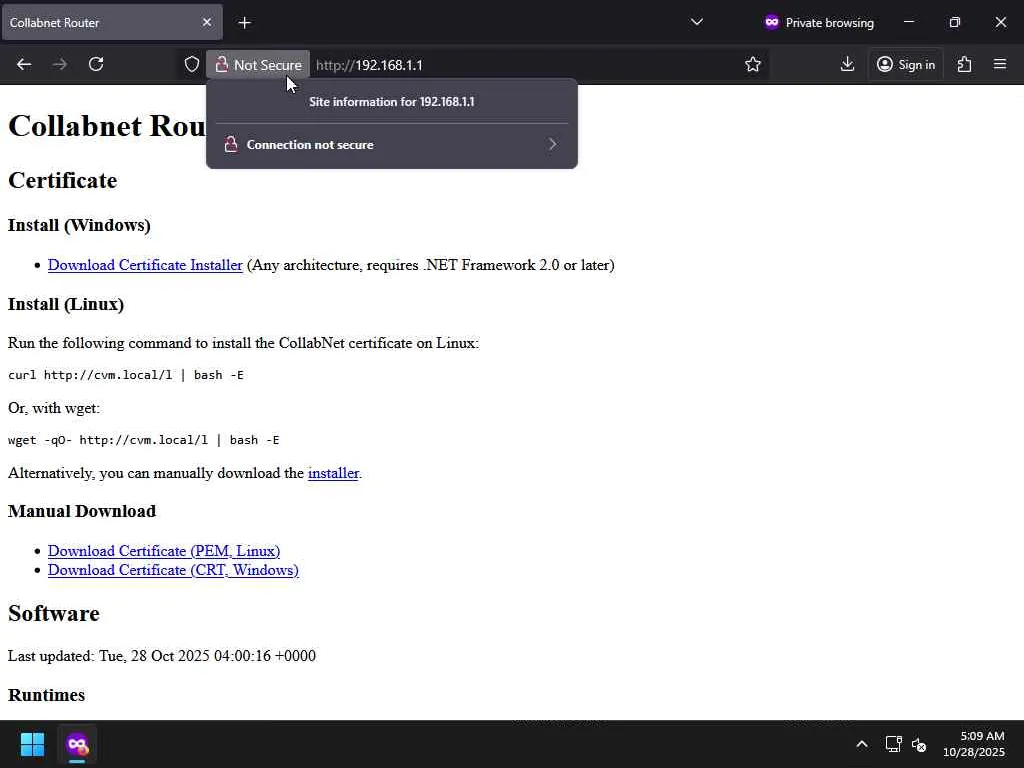Click the Sign in account button
This screenshot has height=768, width=1024.
(906, 64)
